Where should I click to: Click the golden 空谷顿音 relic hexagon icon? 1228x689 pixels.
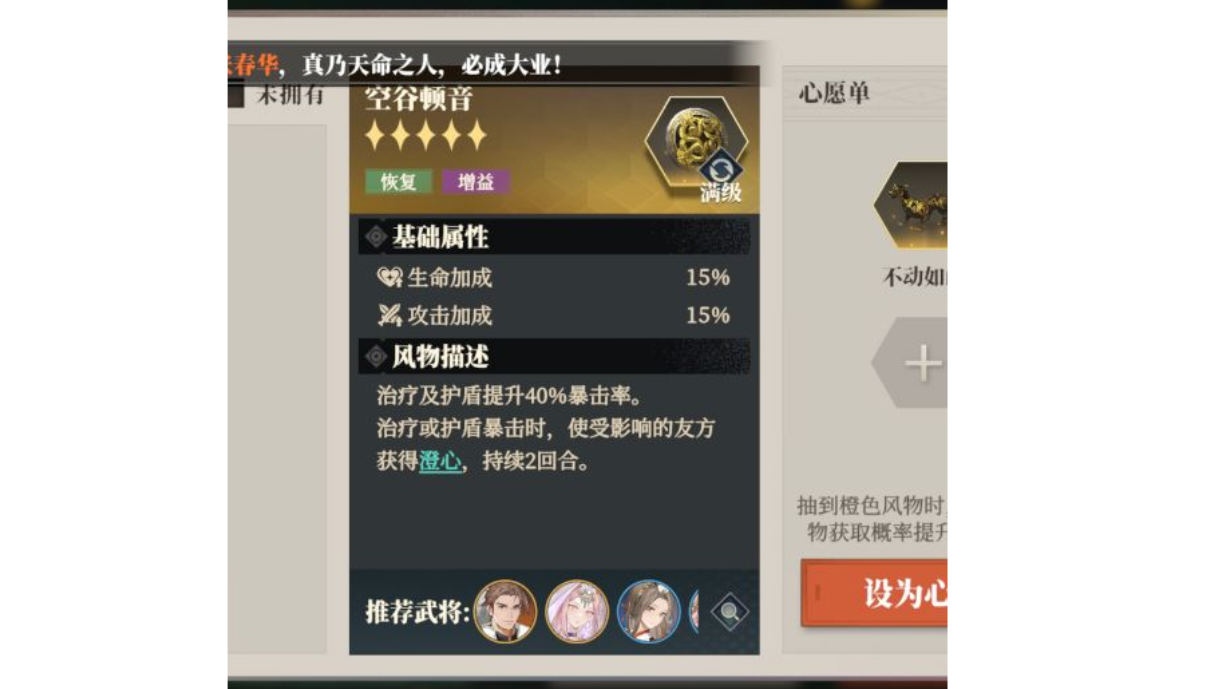point(696,145)
